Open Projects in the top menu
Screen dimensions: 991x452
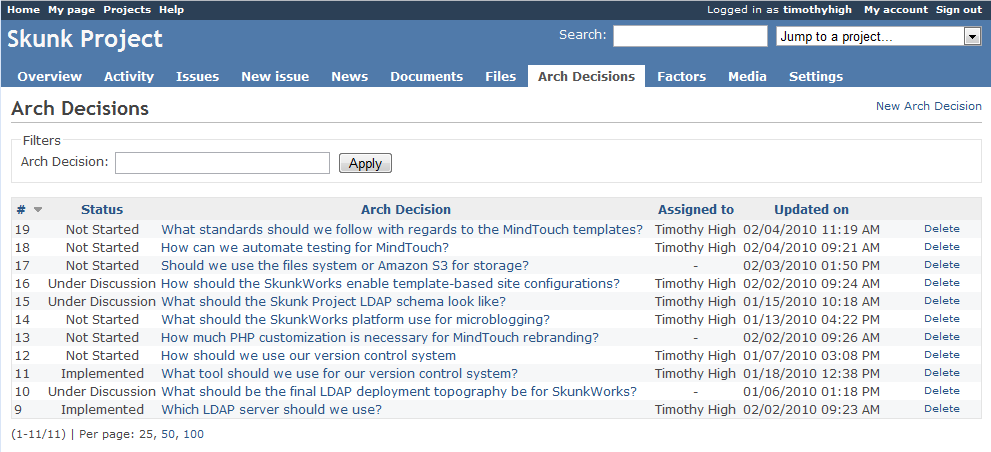(x=127, y=9)
